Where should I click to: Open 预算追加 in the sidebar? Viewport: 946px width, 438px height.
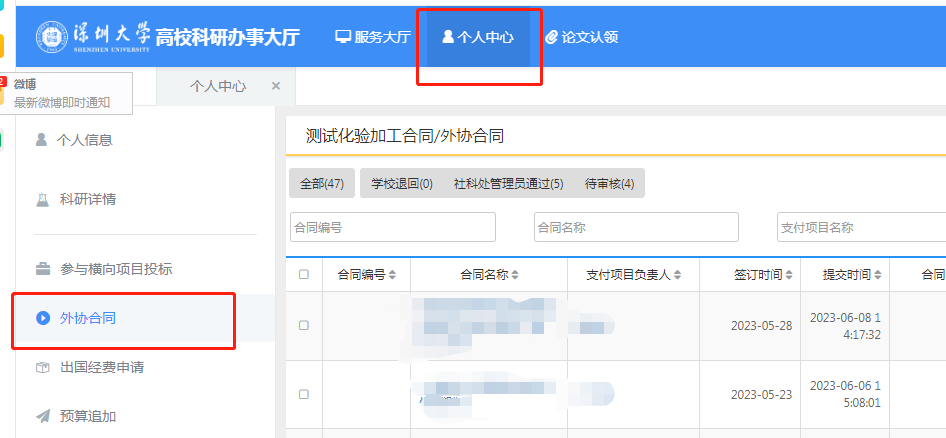88,416
